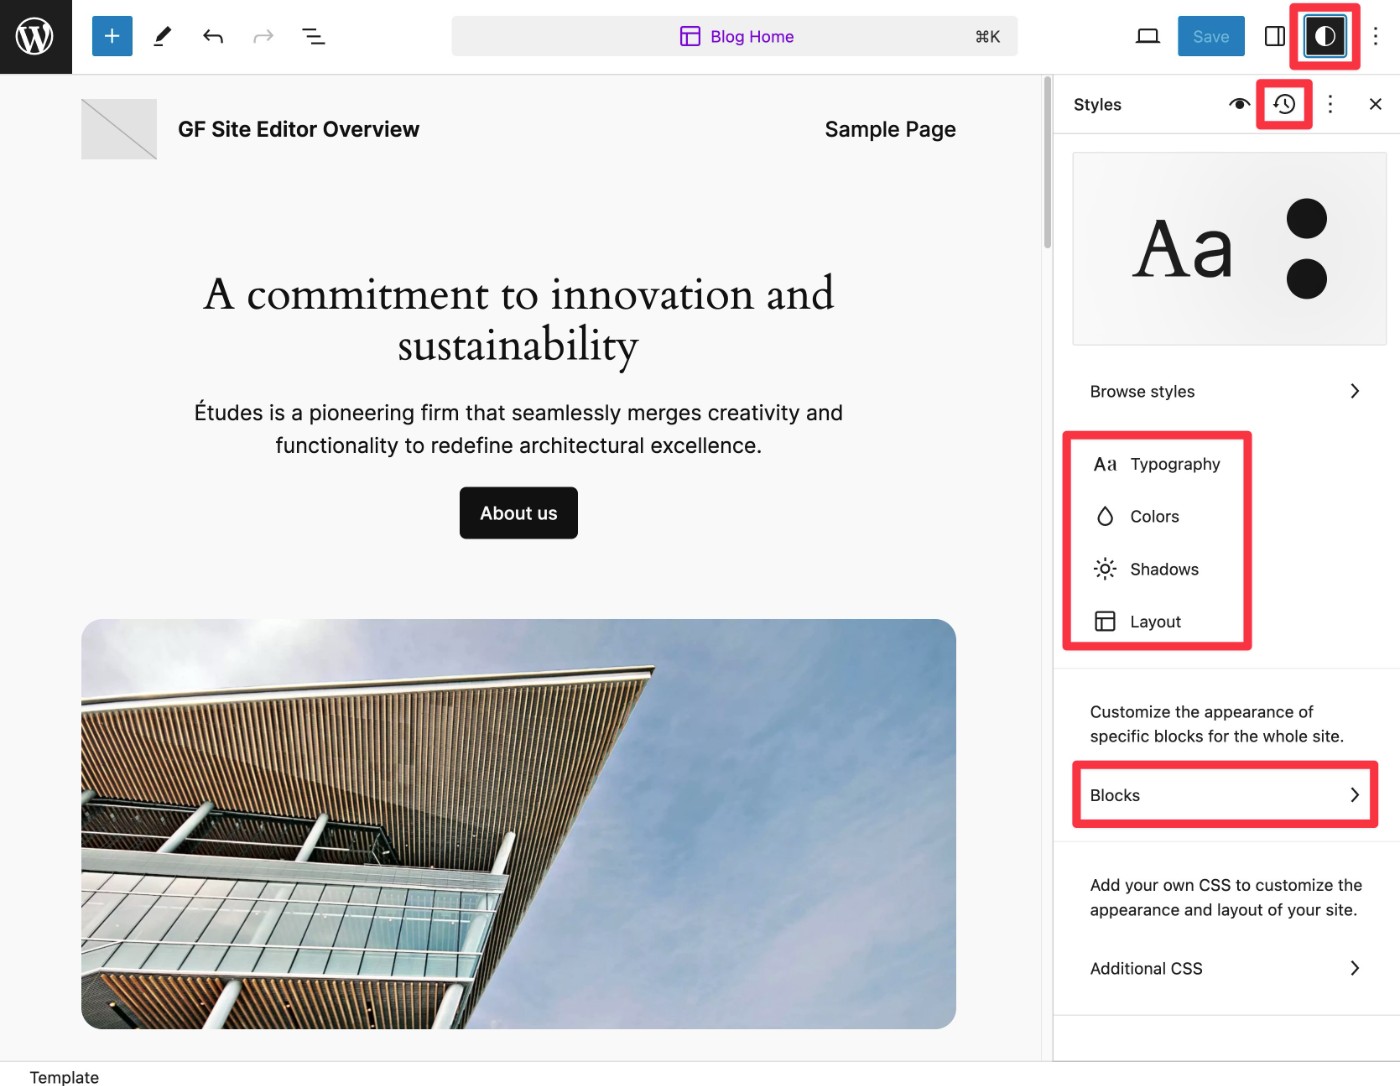Open style Revisions history

point(1285,104)
